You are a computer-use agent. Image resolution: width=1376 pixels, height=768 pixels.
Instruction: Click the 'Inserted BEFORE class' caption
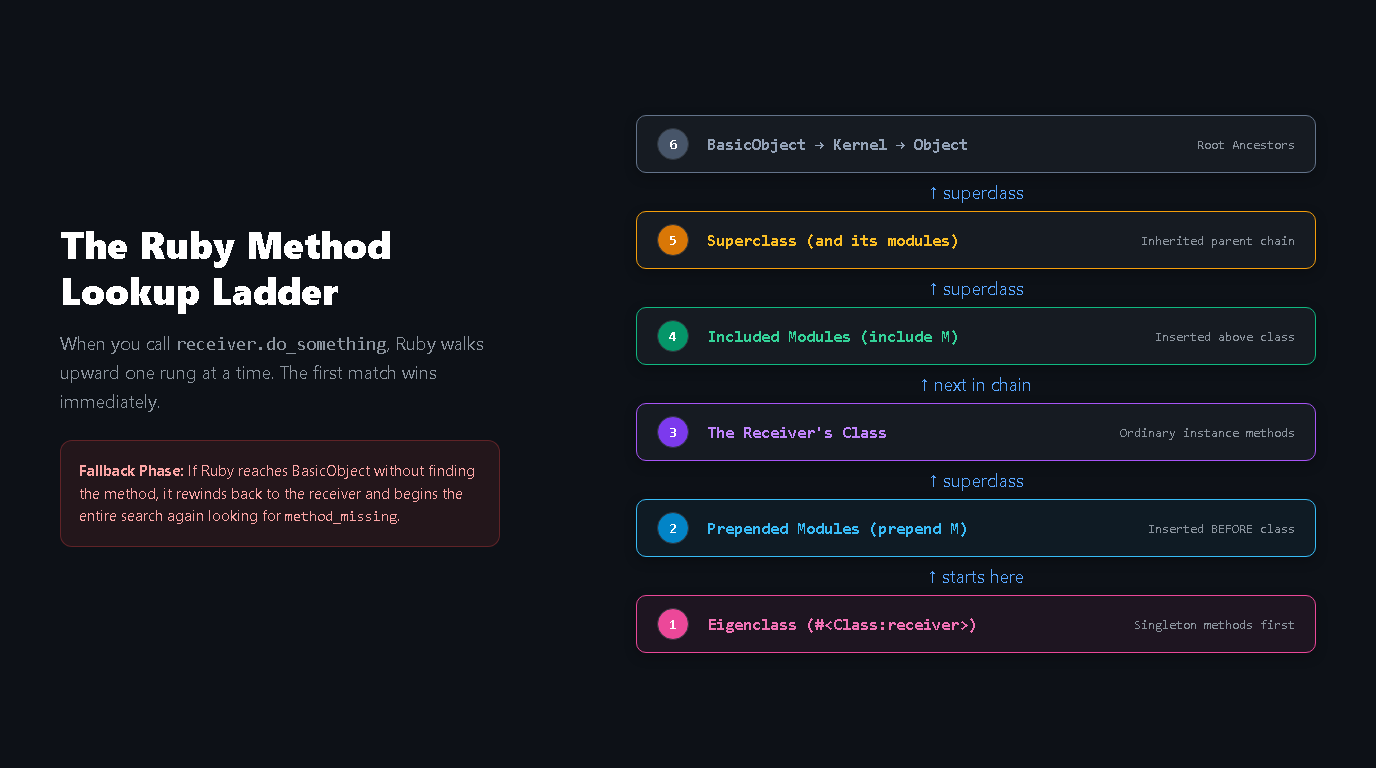click(x=1221, y=529)
